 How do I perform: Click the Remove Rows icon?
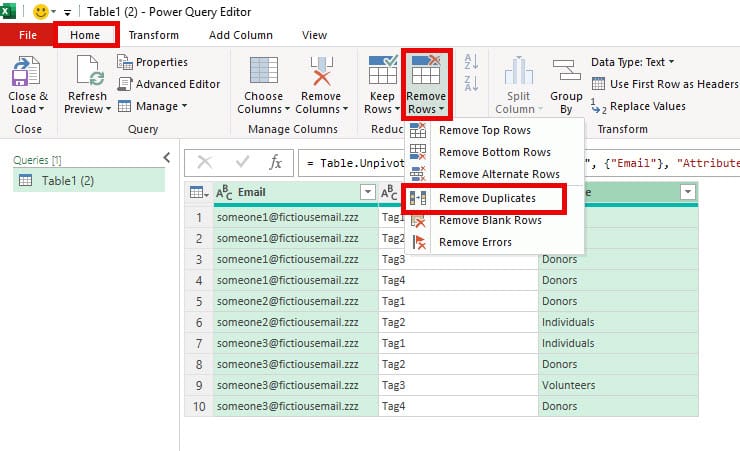tap(426, 71)
